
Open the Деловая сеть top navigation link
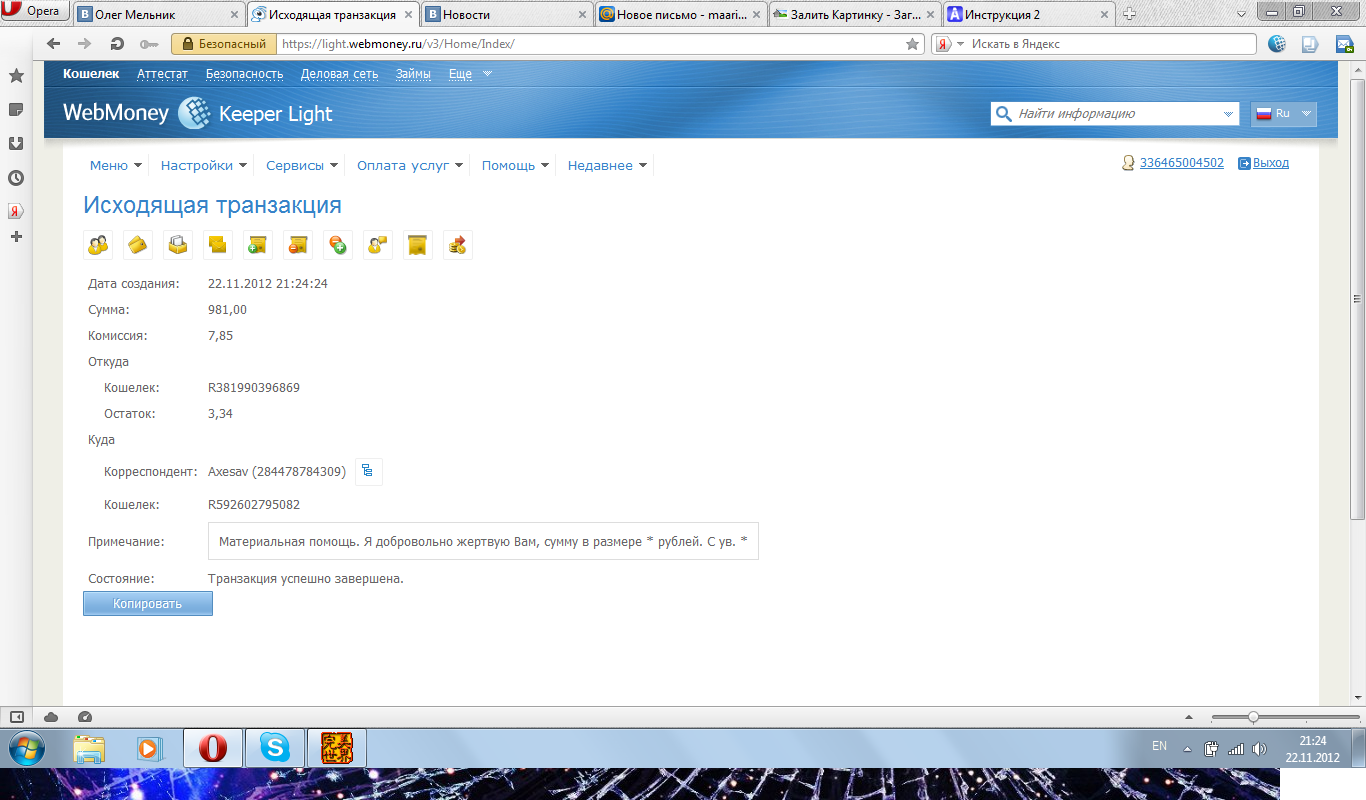340,74
